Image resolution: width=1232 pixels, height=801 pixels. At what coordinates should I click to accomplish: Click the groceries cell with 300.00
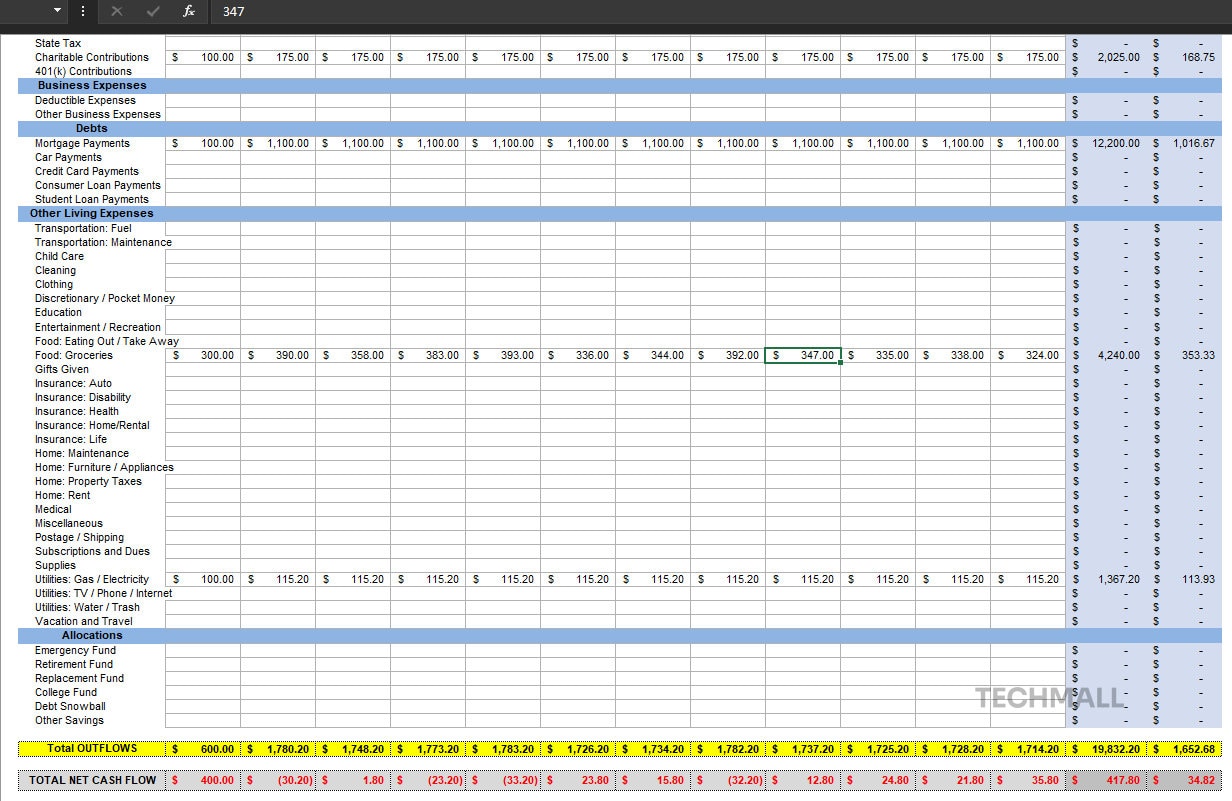pos(203,355)
